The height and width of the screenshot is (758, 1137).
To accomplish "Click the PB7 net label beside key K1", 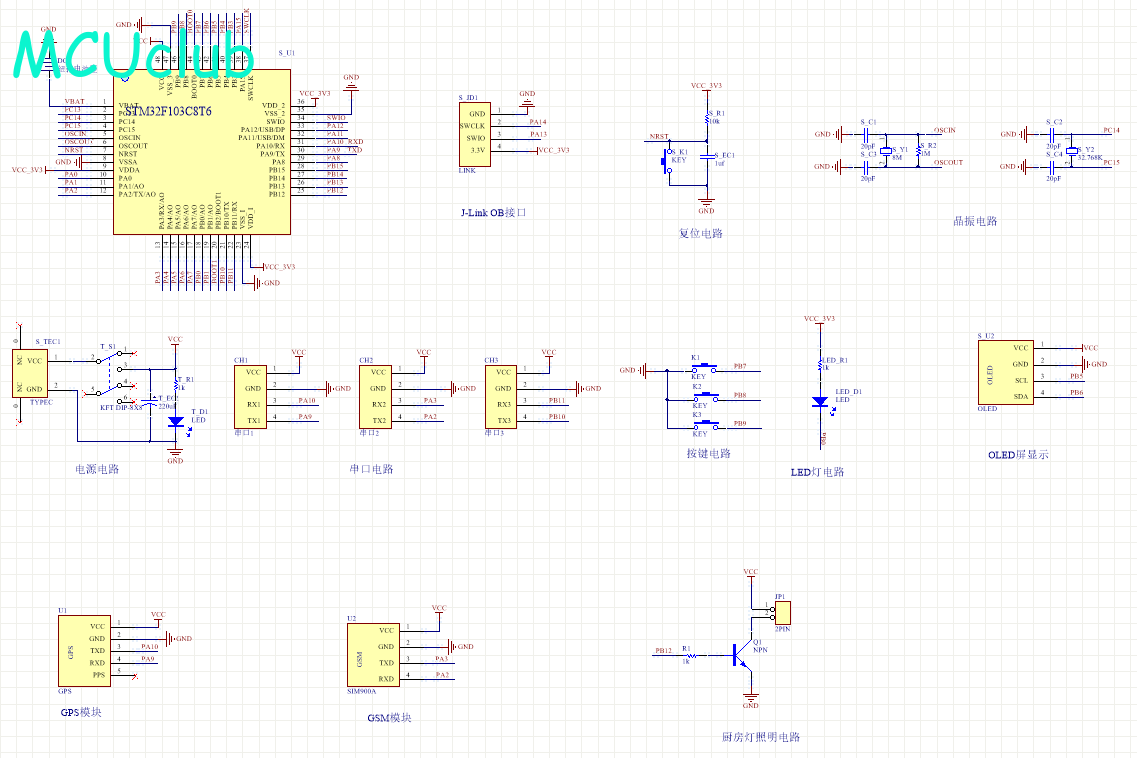I will [740, 366].
